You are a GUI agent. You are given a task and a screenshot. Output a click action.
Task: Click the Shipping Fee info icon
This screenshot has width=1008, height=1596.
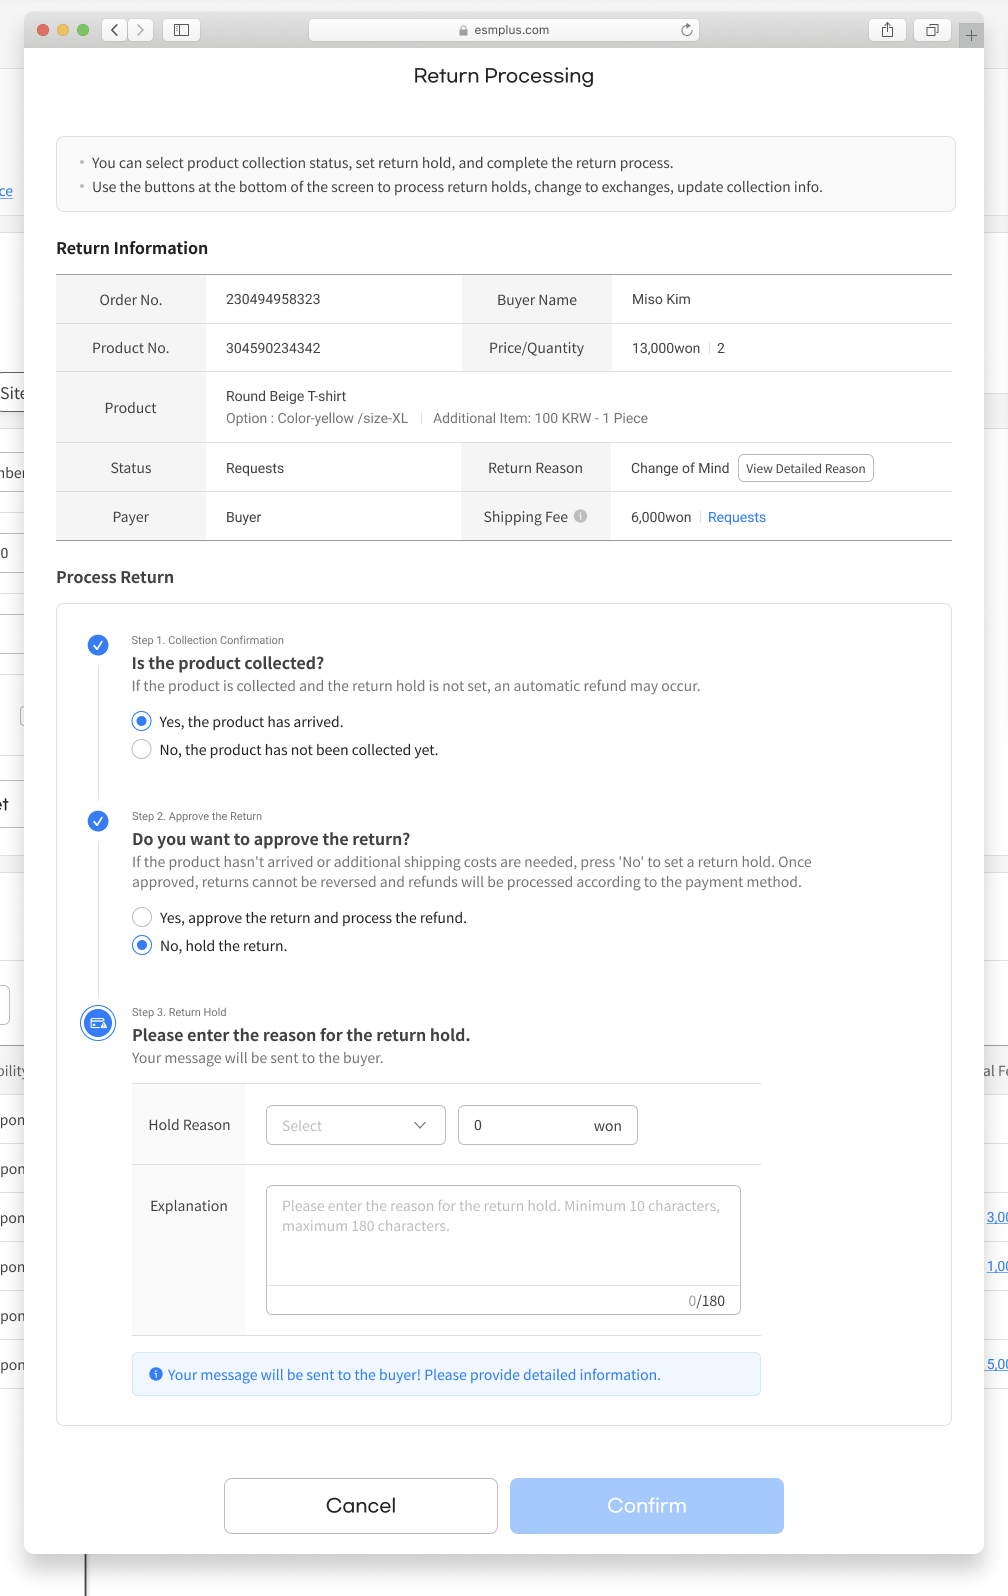click(x=581, y=516)
